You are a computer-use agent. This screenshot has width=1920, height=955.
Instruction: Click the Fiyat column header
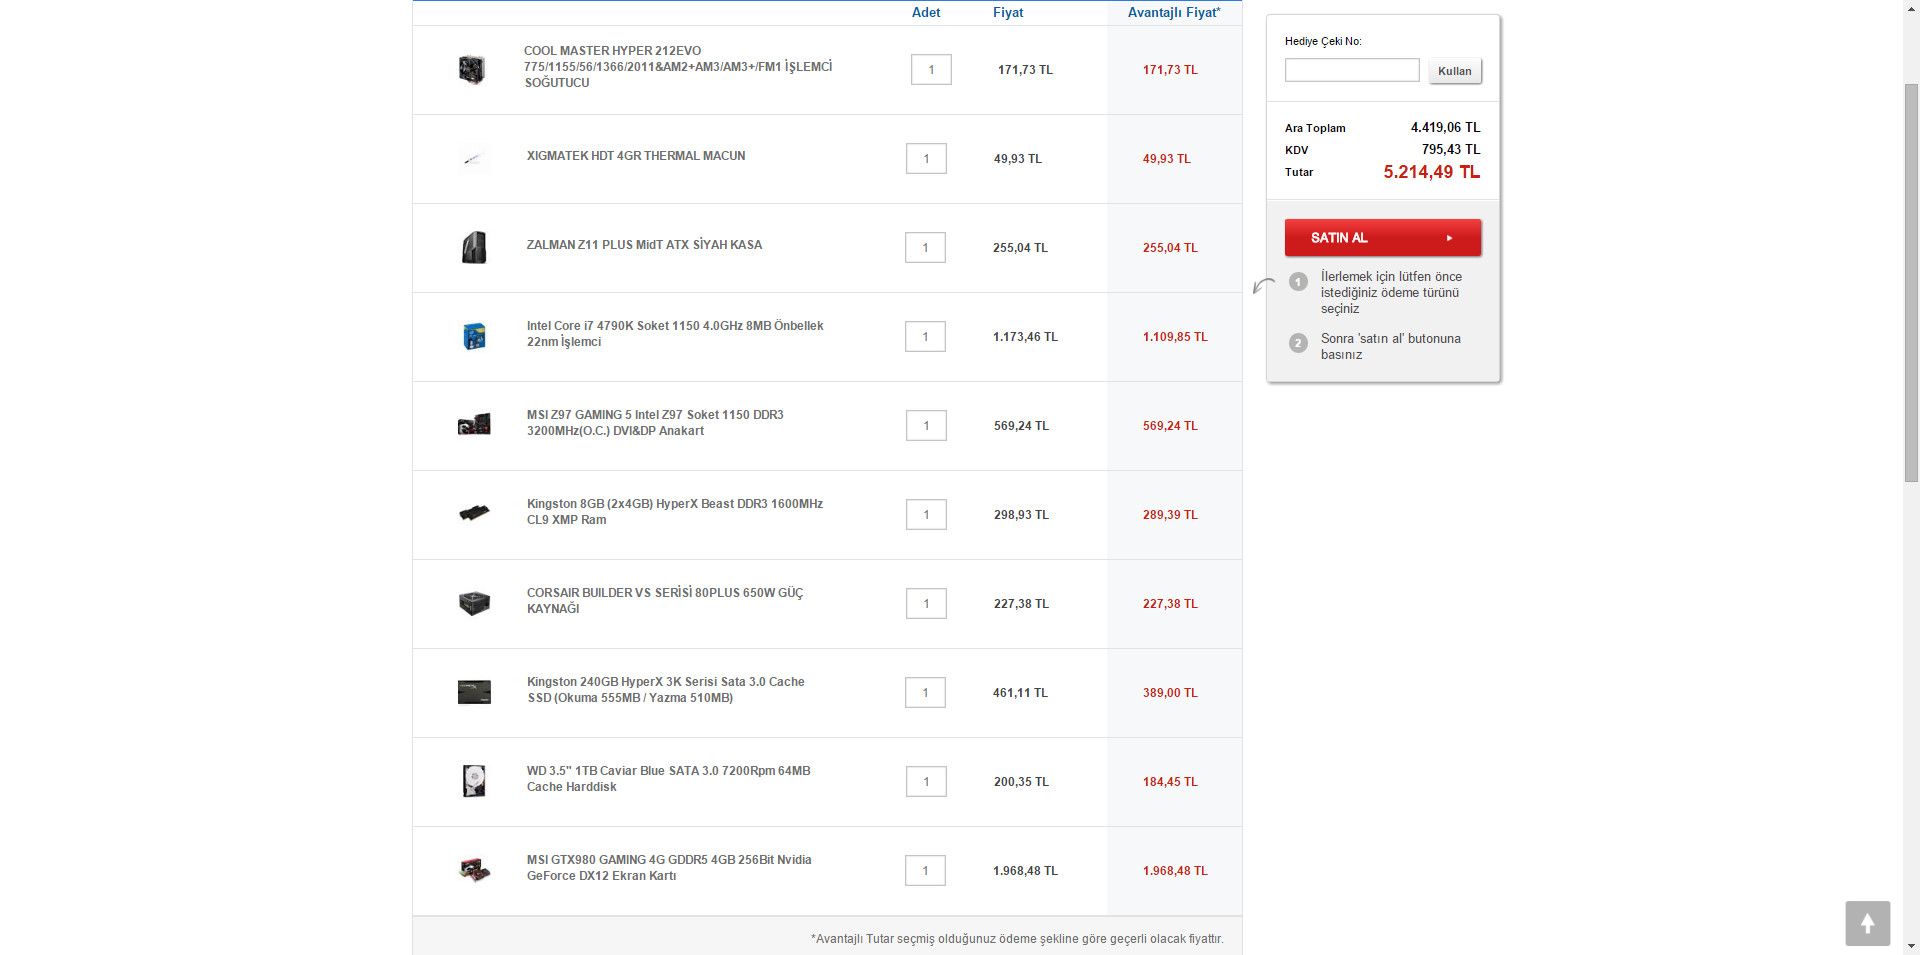[x=1008, y=13]
